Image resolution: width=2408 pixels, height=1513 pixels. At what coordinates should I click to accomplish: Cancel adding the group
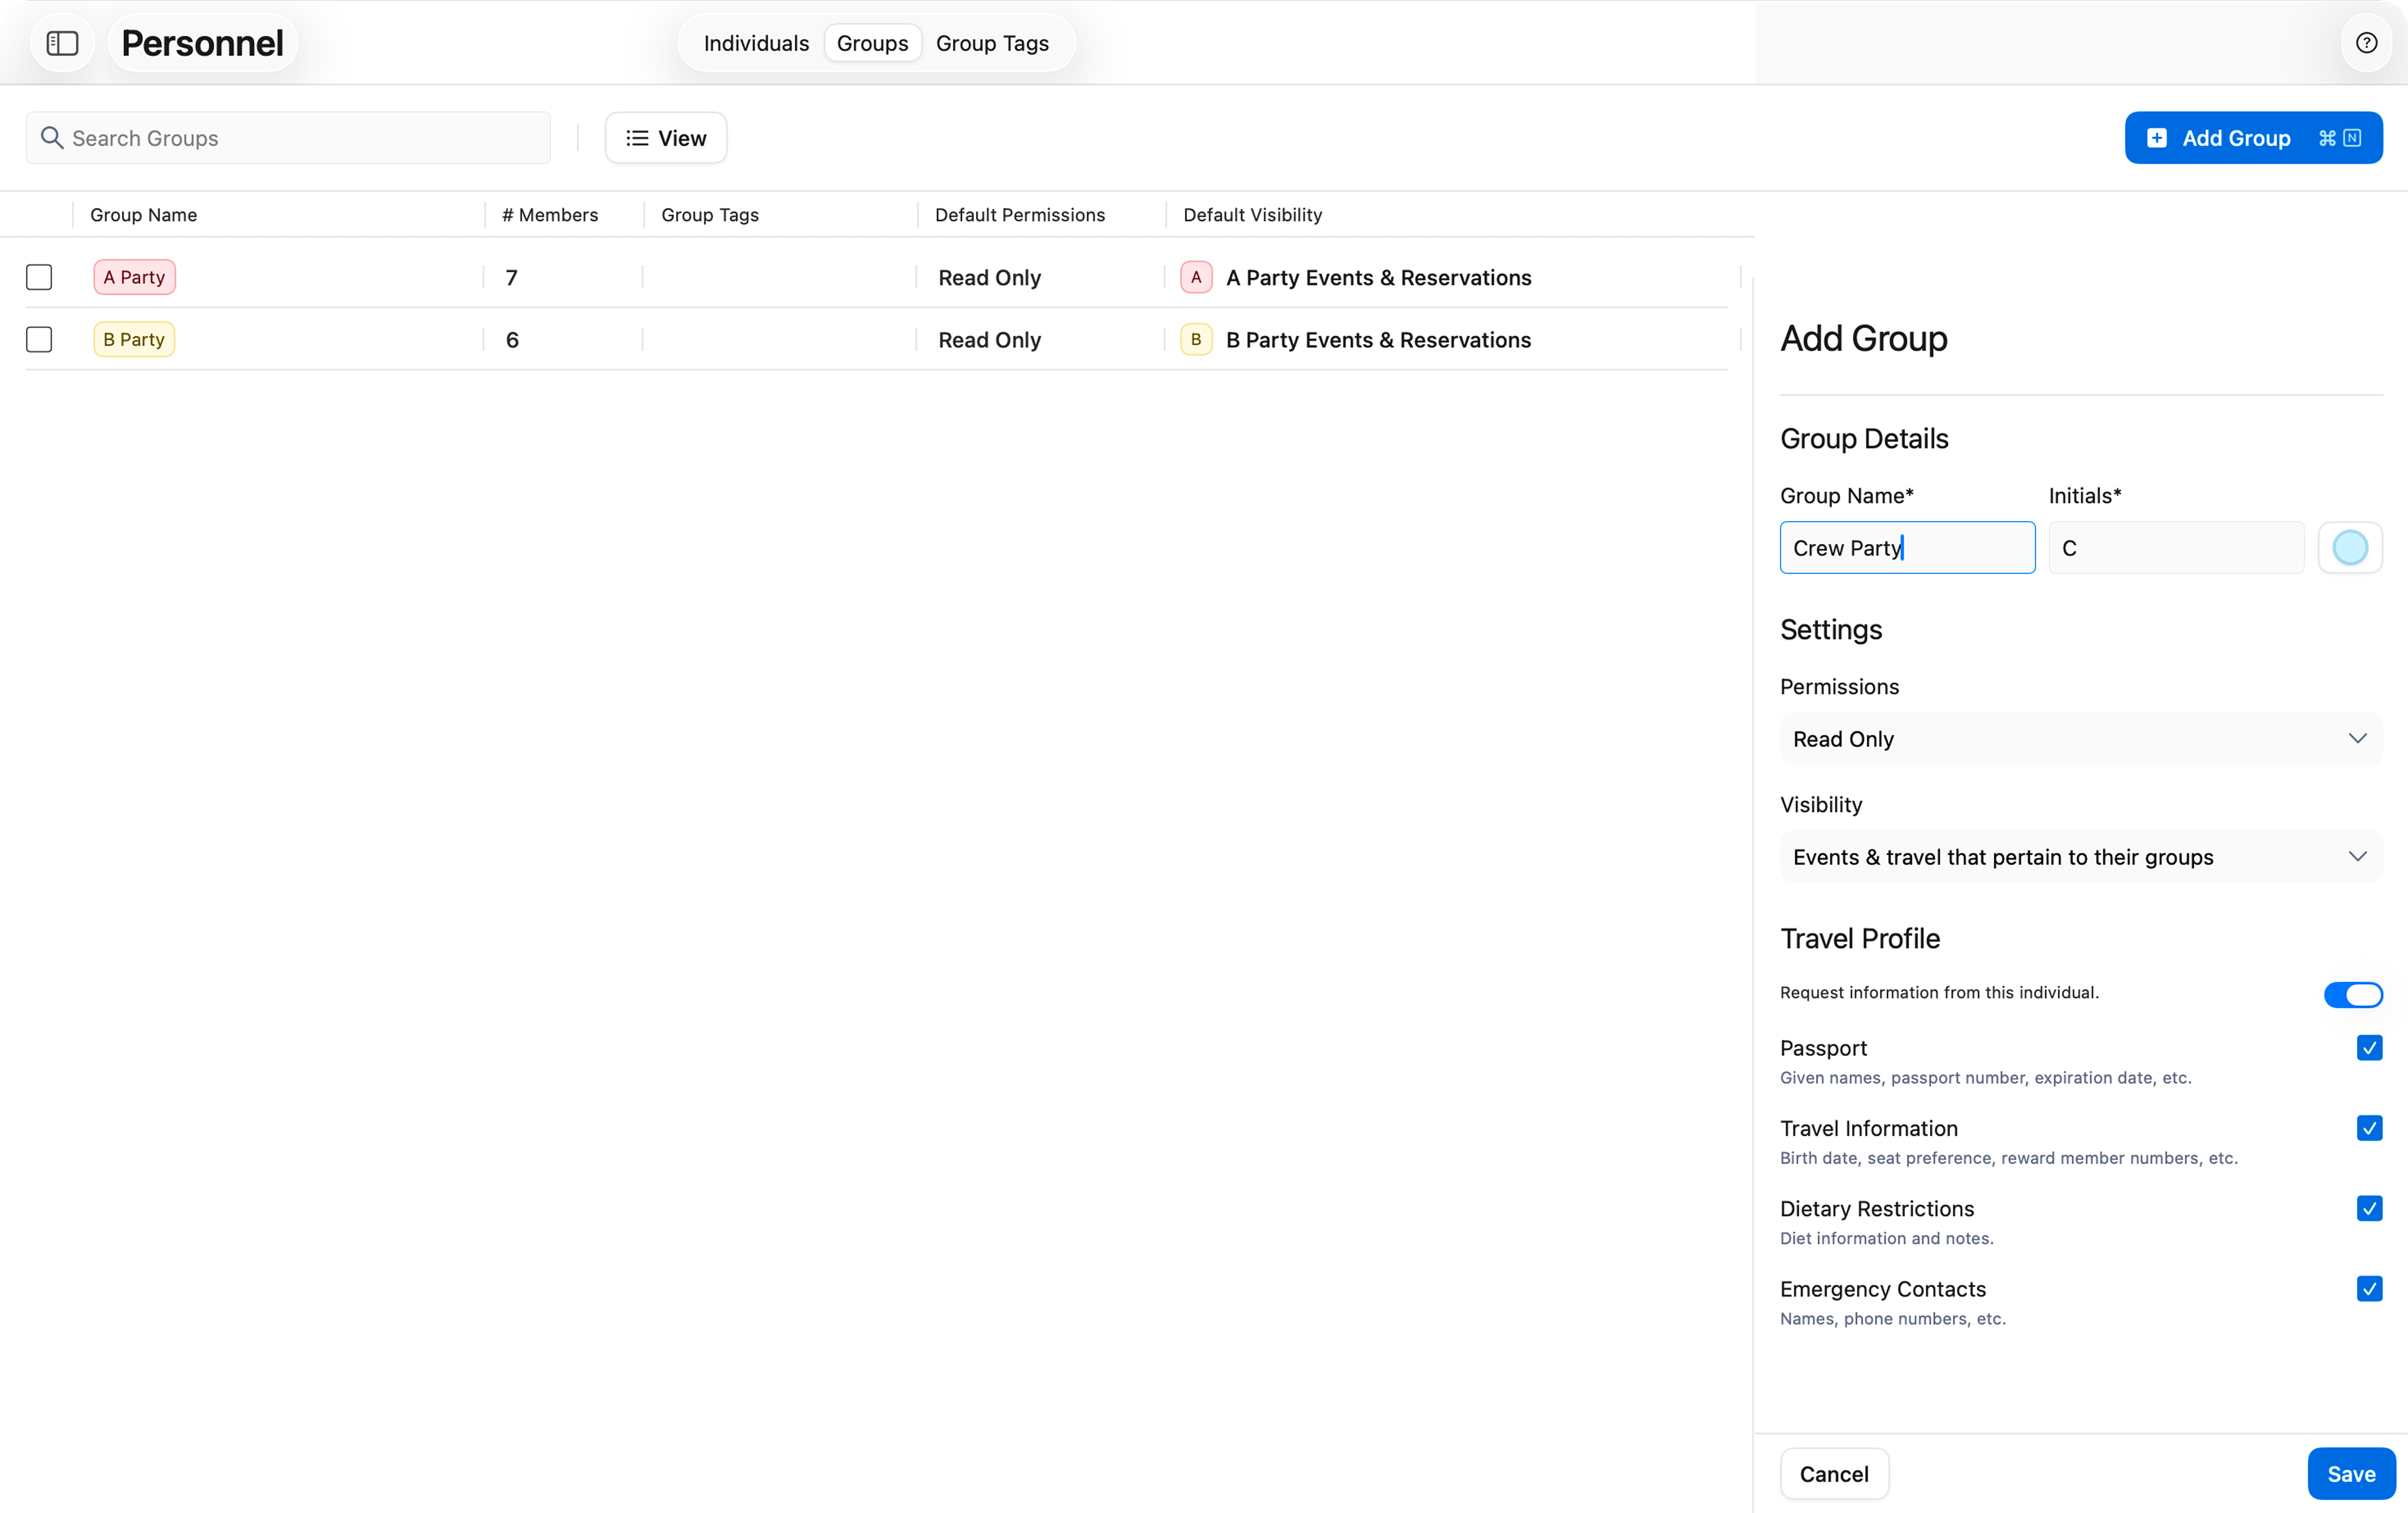tap(1833, 1474)
